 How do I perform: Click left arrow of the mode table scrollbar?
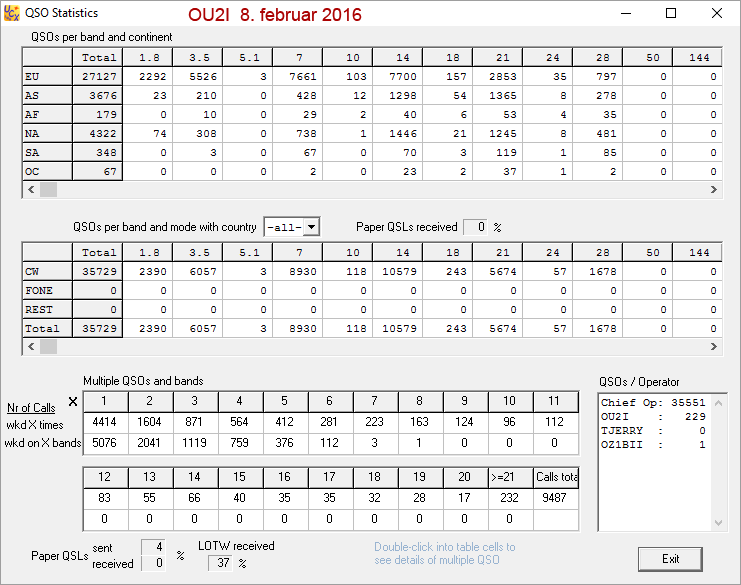tap(30, 346)
